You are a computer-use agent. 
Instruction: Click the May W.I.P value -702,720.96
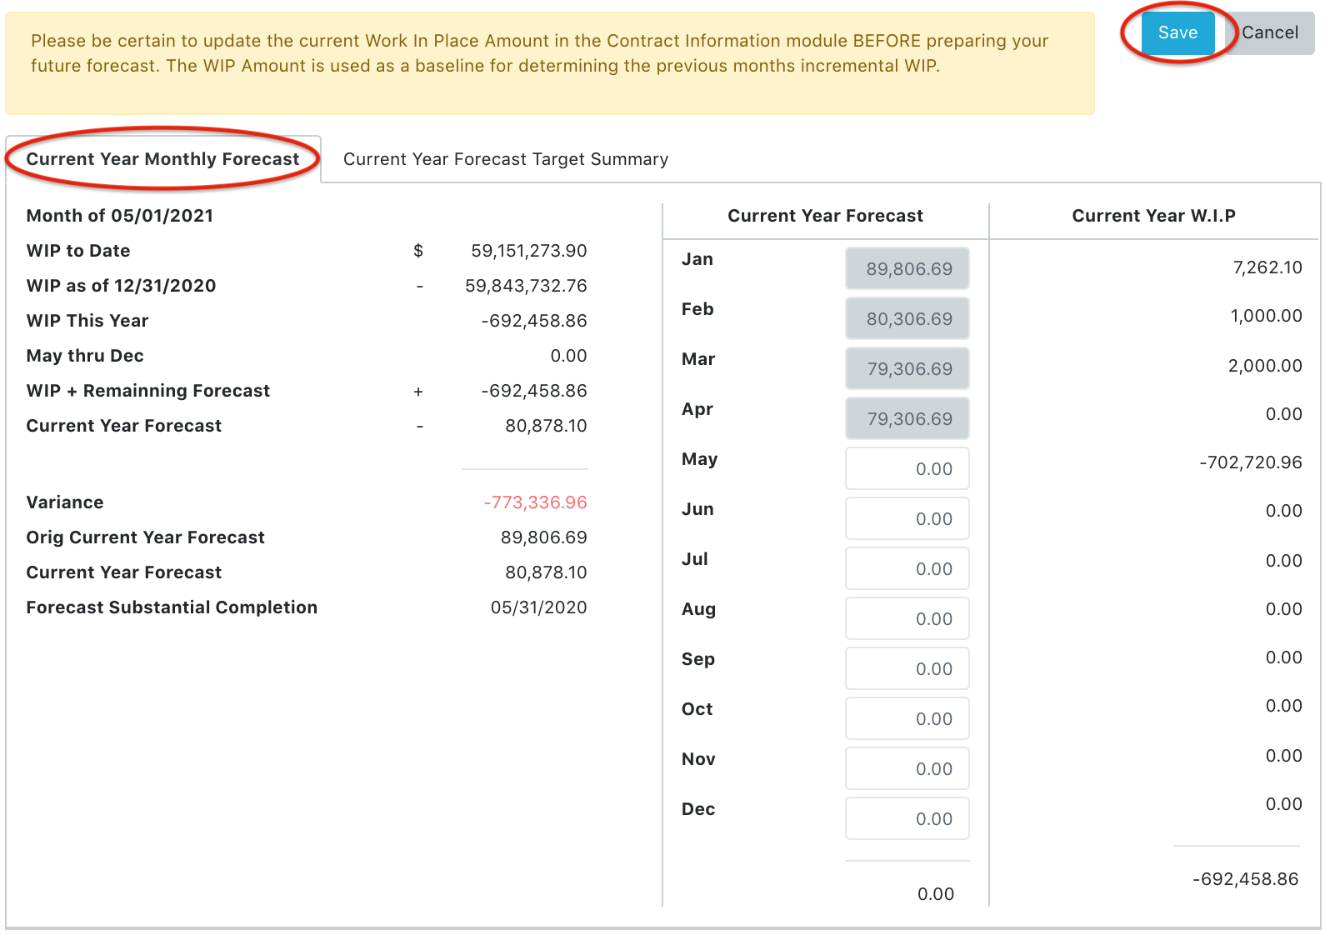pyautogui.click(x=1250, y=463)
